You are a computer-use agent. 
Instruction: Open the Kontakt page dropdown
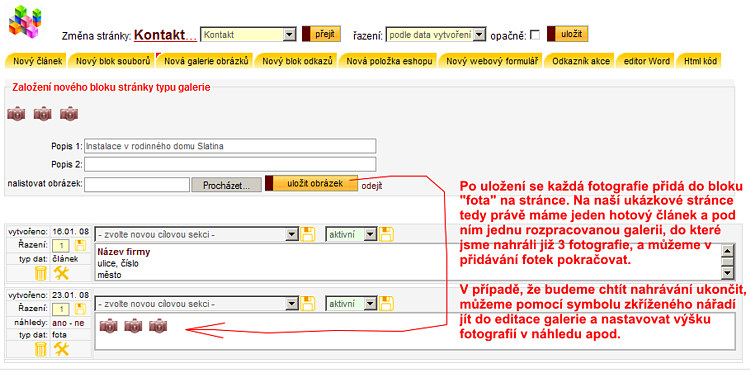tap(249, 34)
